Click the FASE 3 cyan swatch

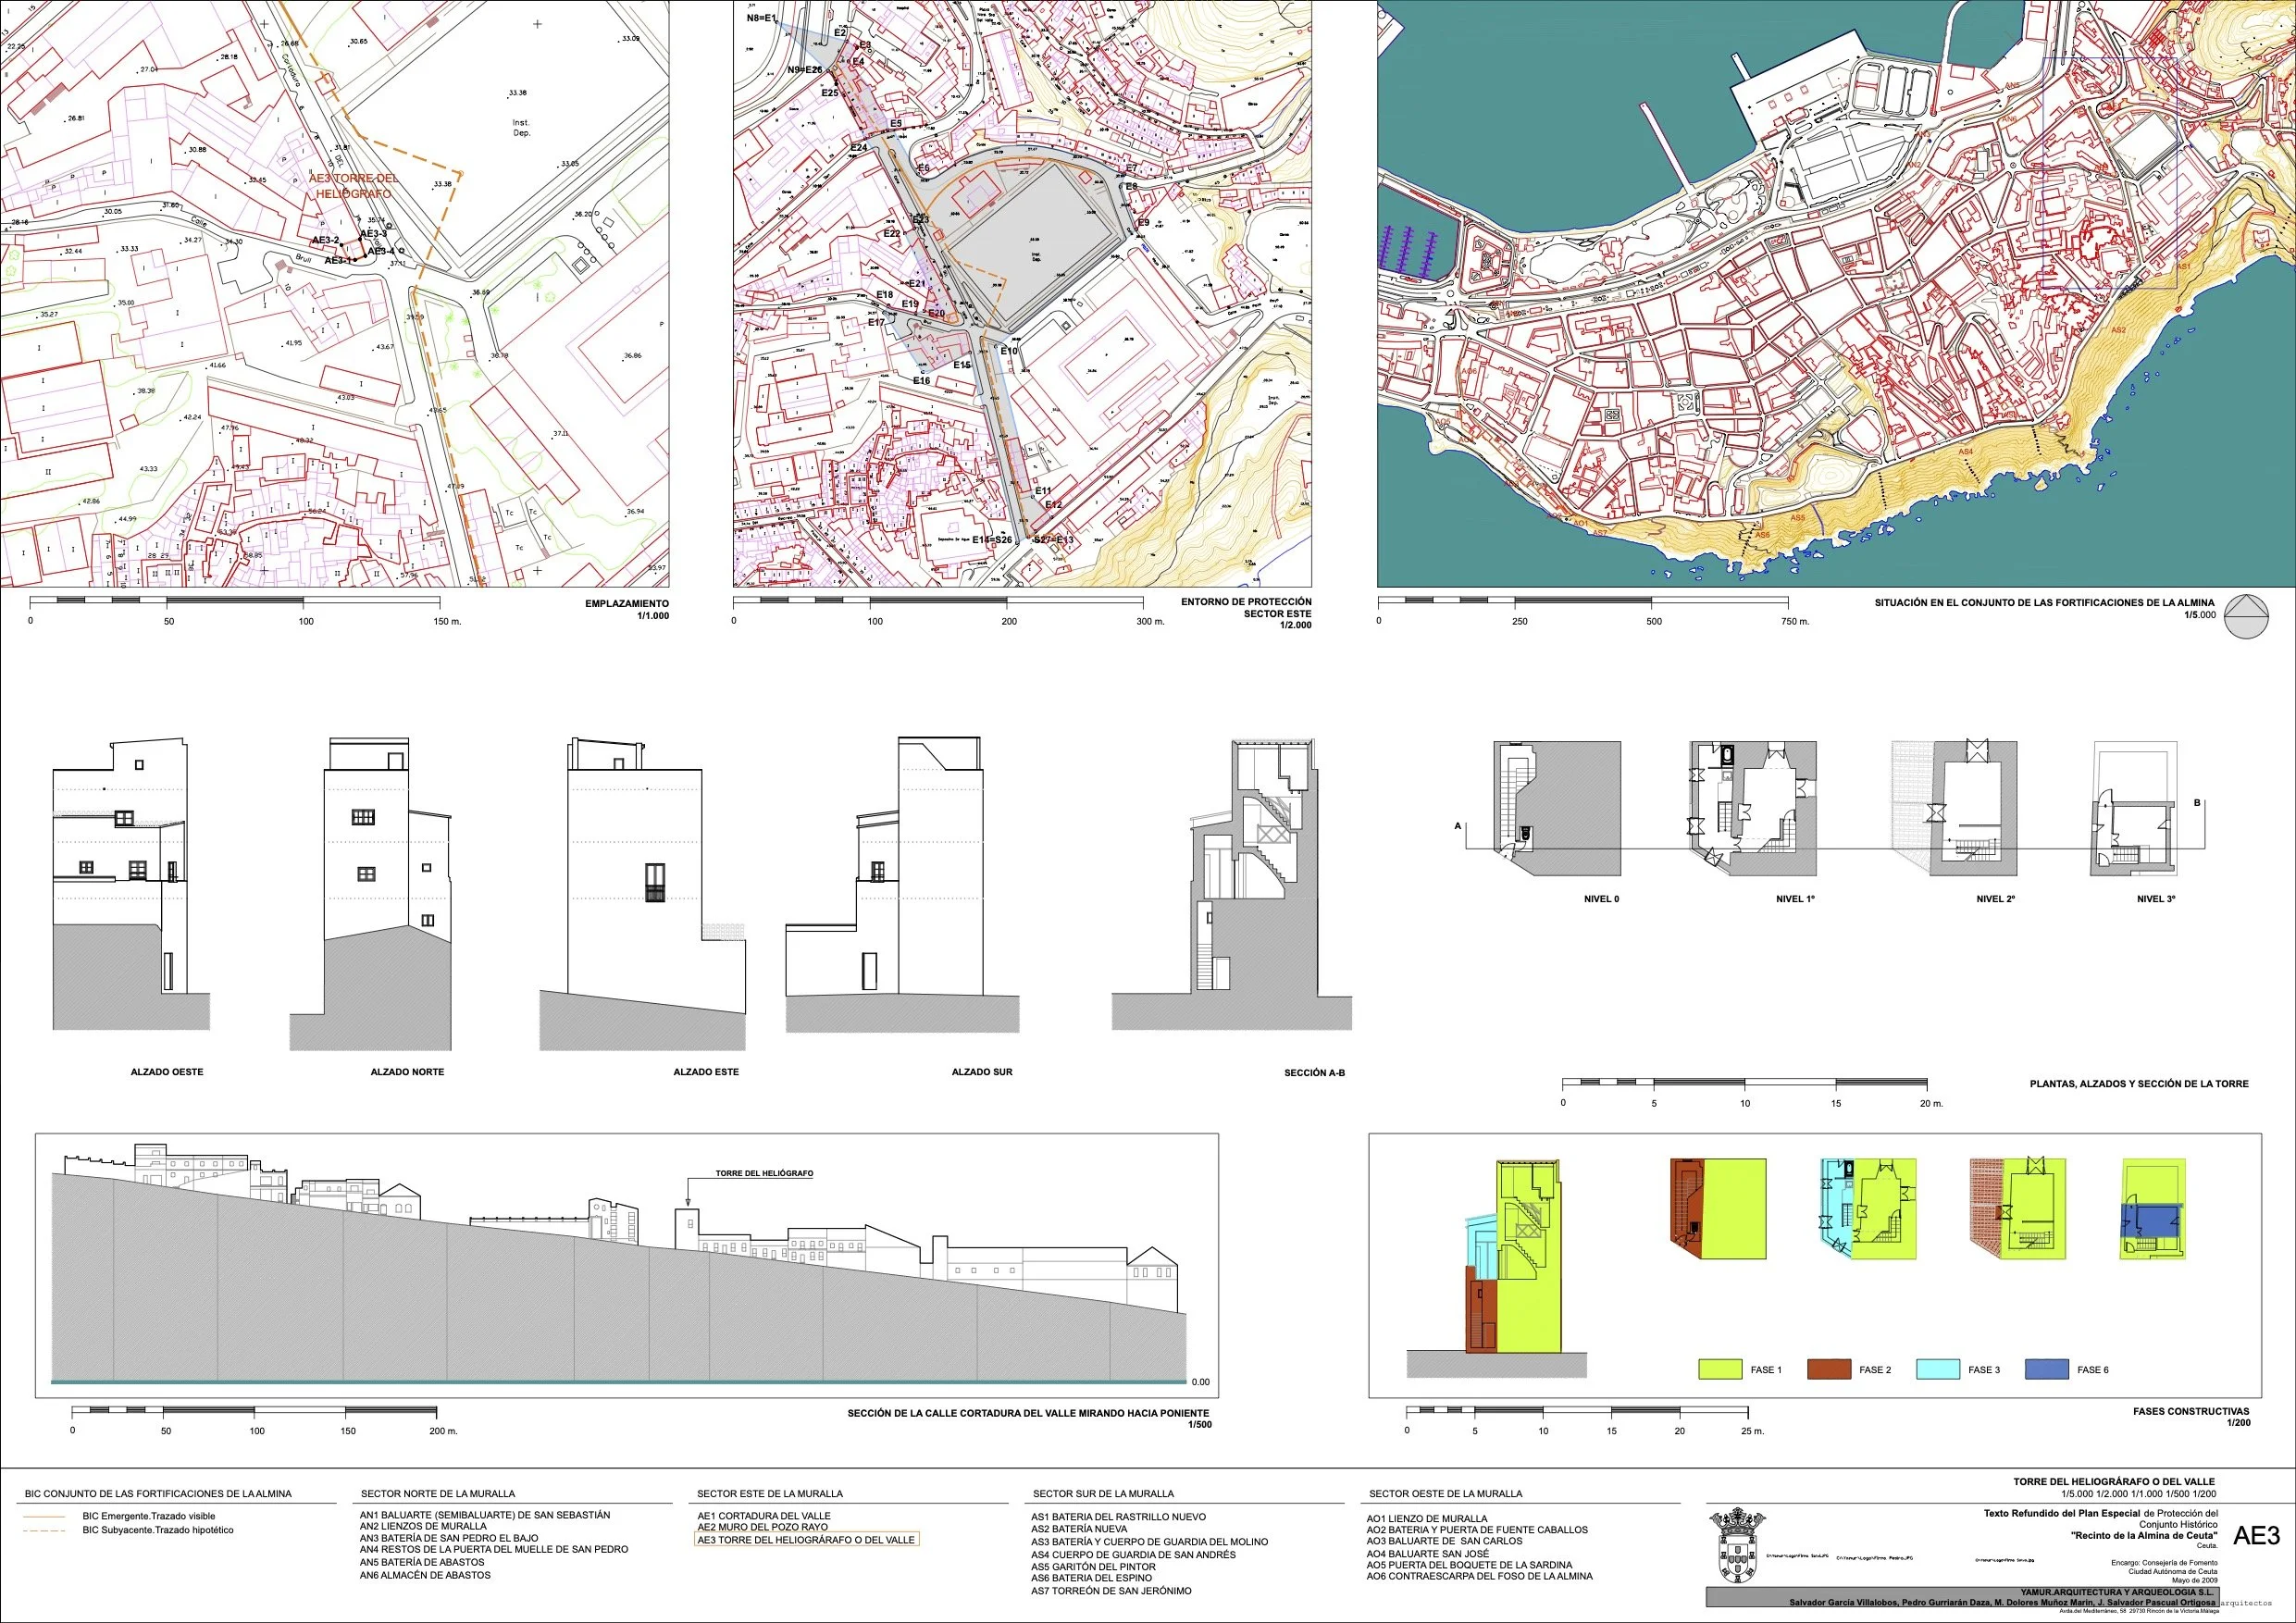pyautogui.click(x=1938, y=1369)
